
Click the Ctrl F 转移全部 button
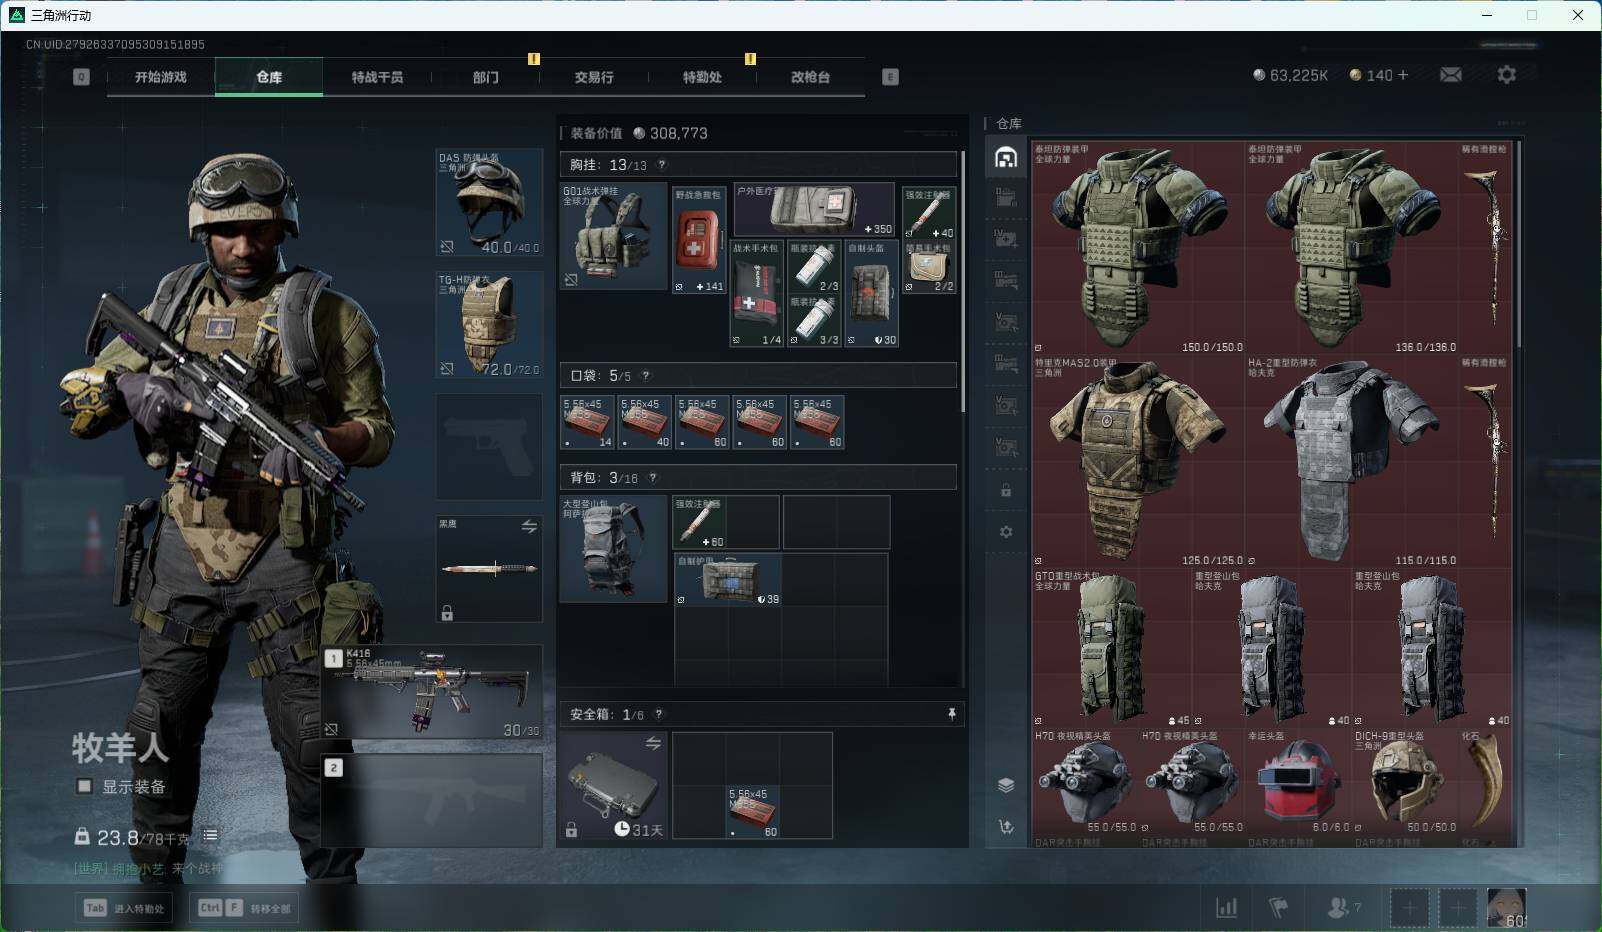coord(245,908)
